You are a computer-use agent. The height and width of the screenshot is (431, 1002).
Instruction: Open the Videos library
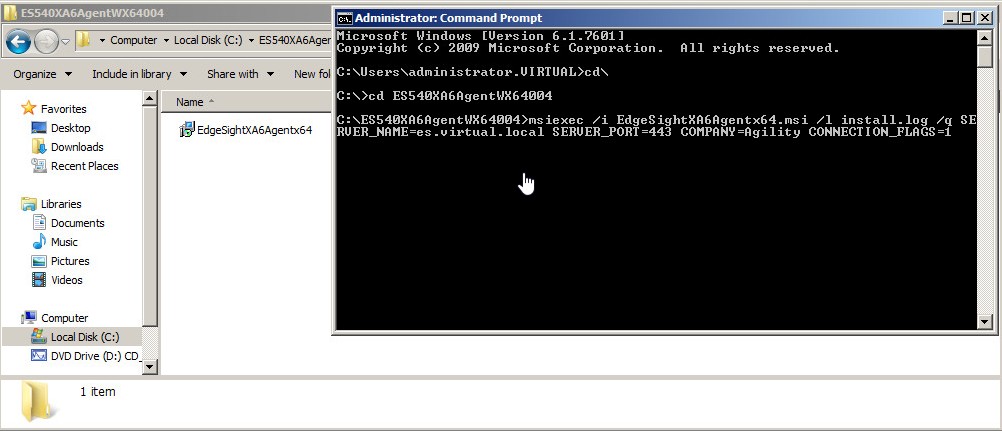pos(66,280)
